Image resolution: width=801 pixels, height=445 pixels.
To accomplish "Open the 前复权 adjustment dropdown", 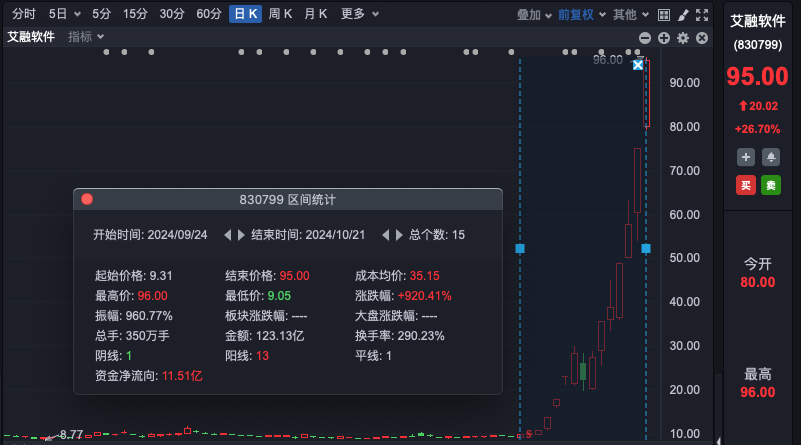I will coord(580,15).
